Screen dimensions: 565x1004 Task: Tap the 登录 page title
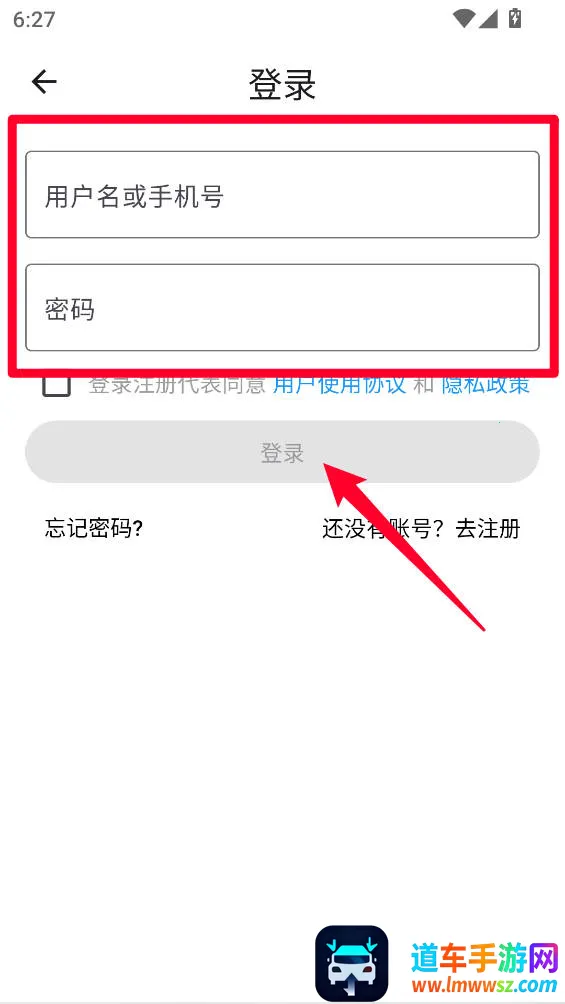pyautogui.click(x=282, y=84)
